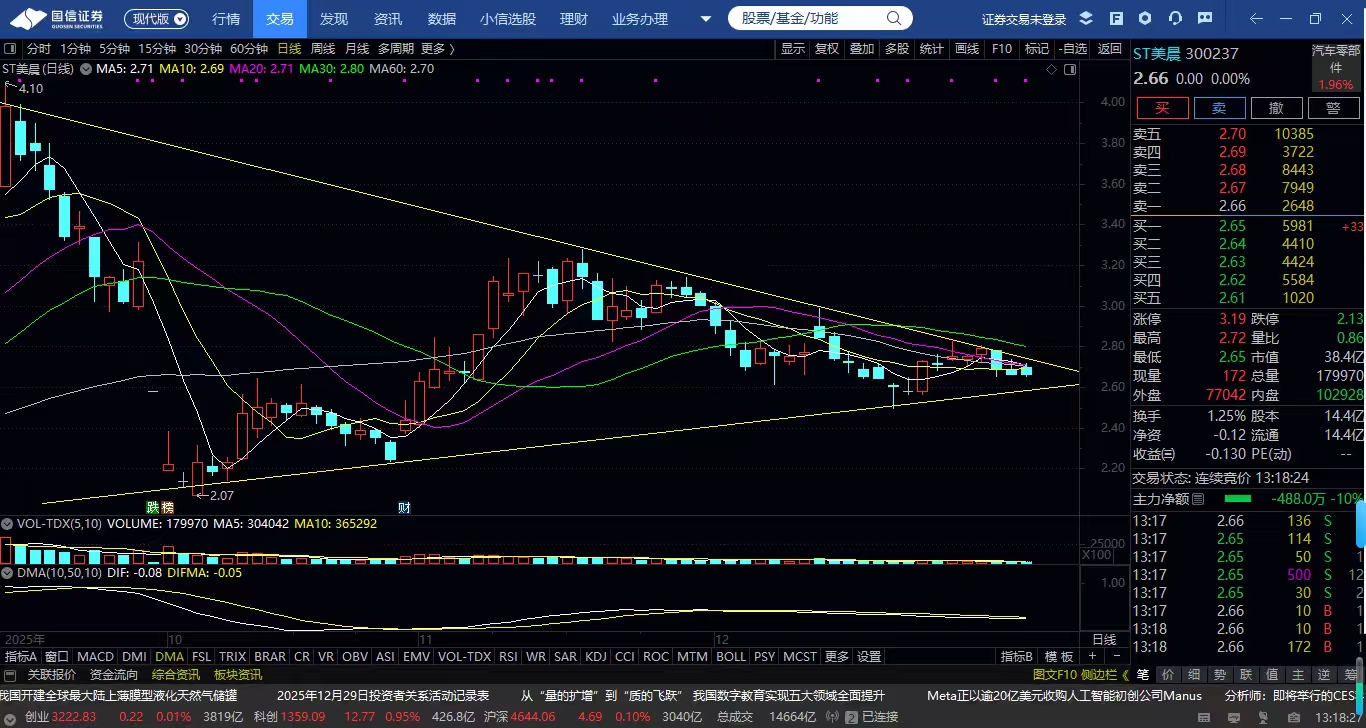1366x728 pixels.
Task: Click the 警 alert button
Action: click(x=1333, y=108)
